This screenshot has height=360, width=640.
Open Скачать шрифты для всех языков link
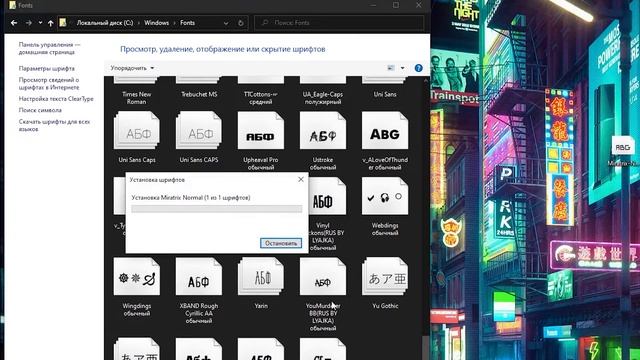[x=54, y=125]
